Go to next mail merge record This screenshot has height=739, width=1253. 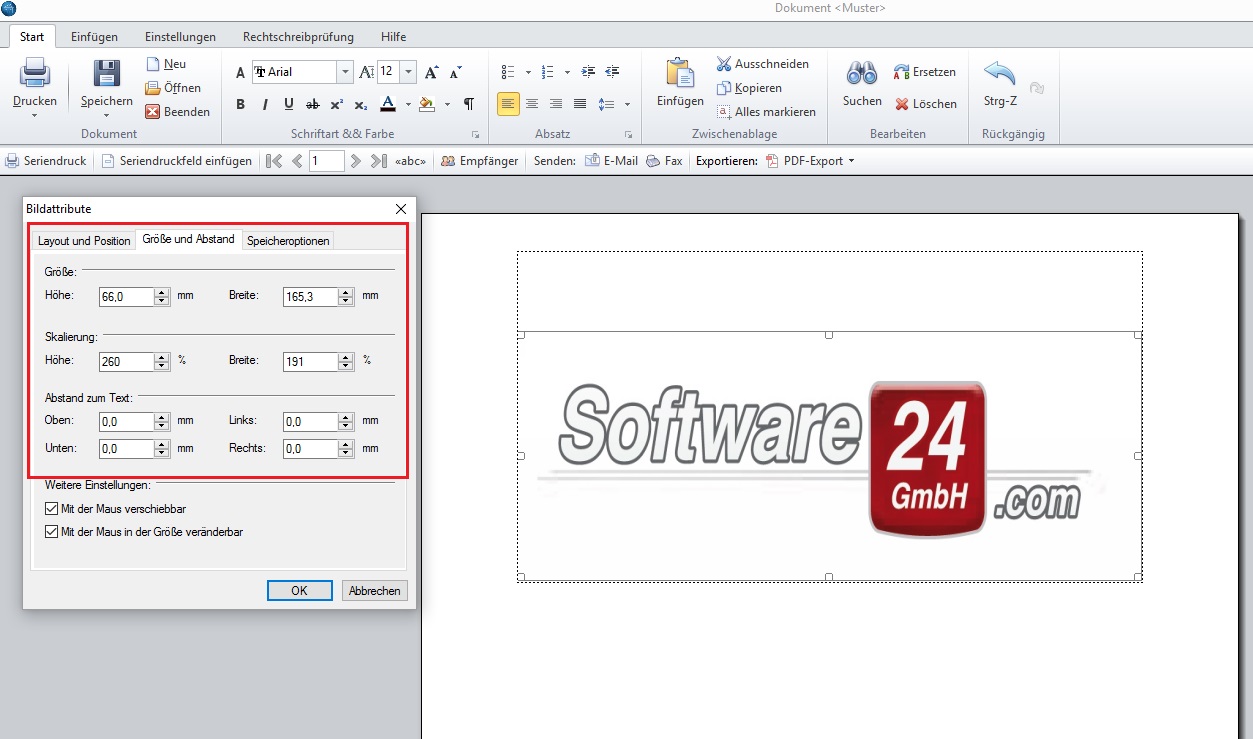356,161
